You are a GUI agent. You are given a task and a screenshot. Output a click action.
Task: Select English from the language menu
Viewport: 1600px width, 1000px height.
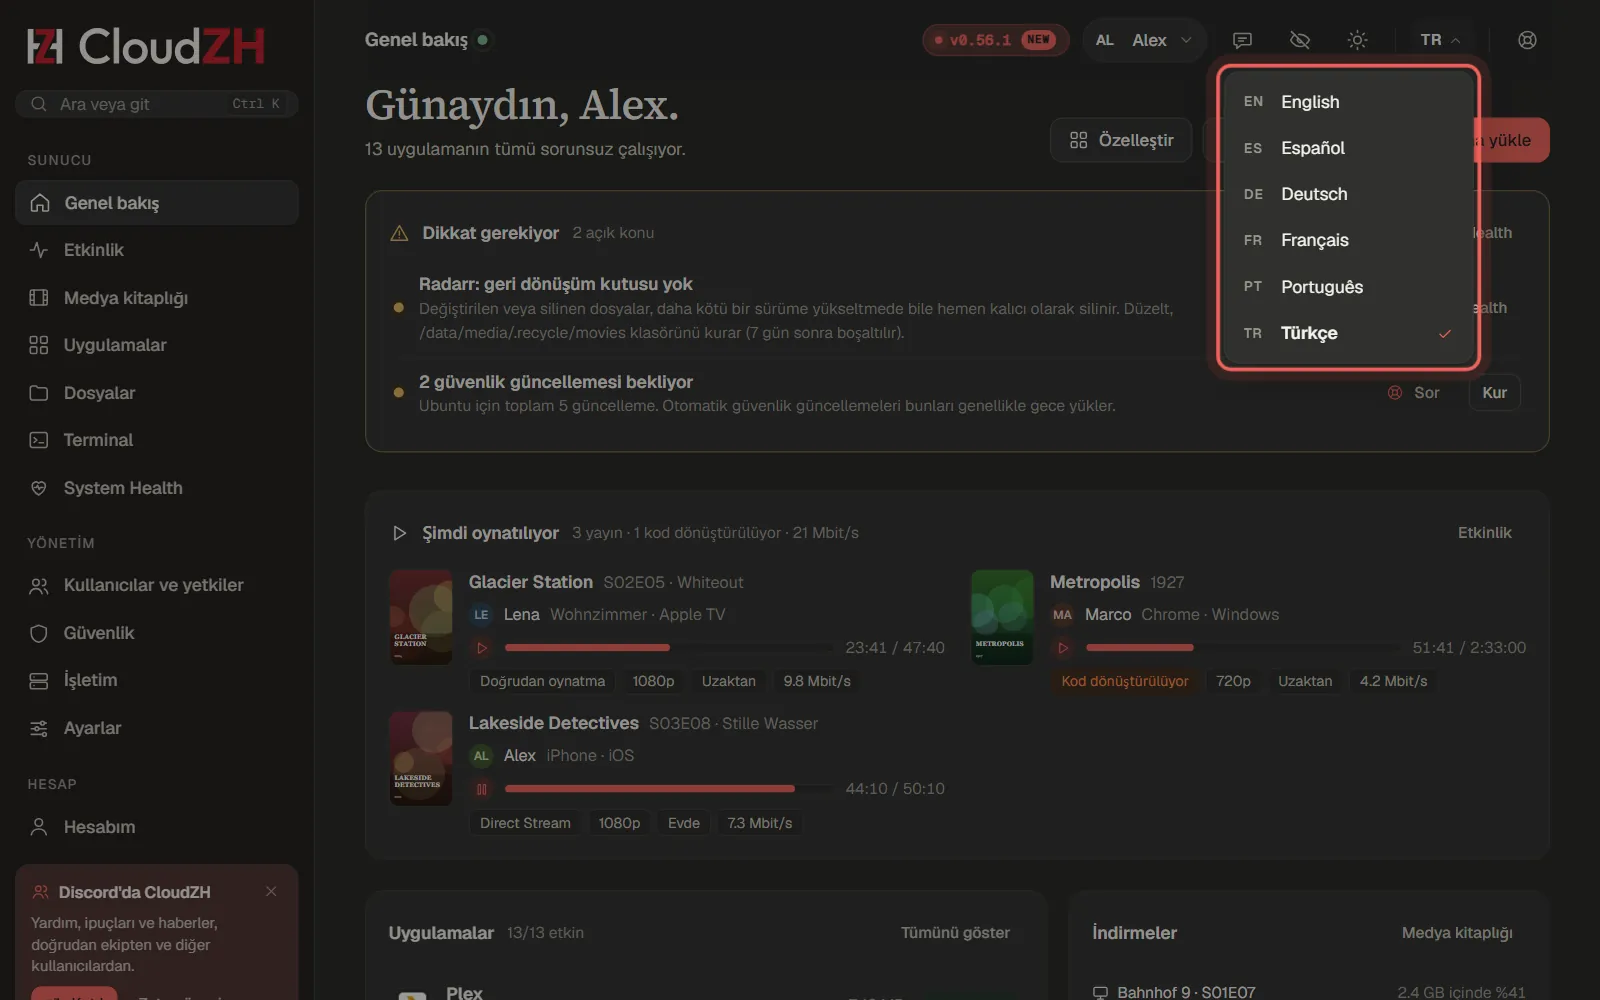1347,102
